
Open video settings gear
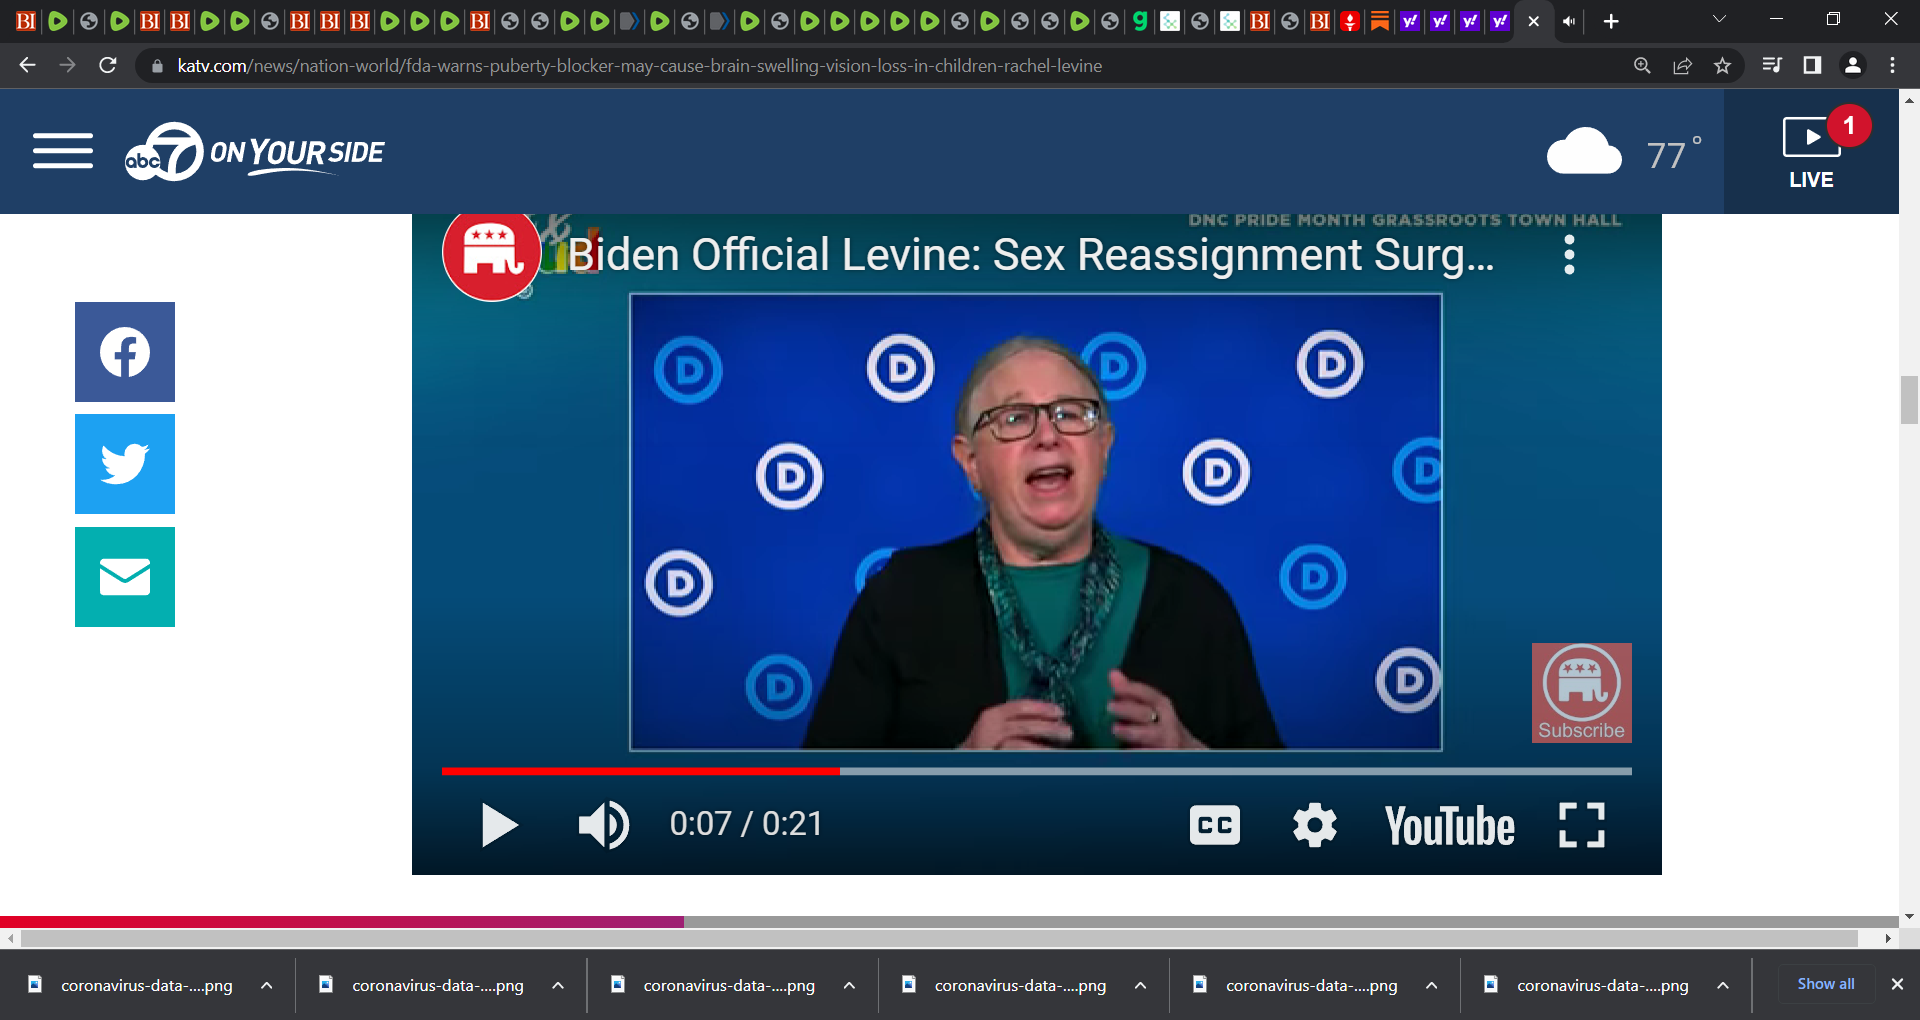(1314, 825)
